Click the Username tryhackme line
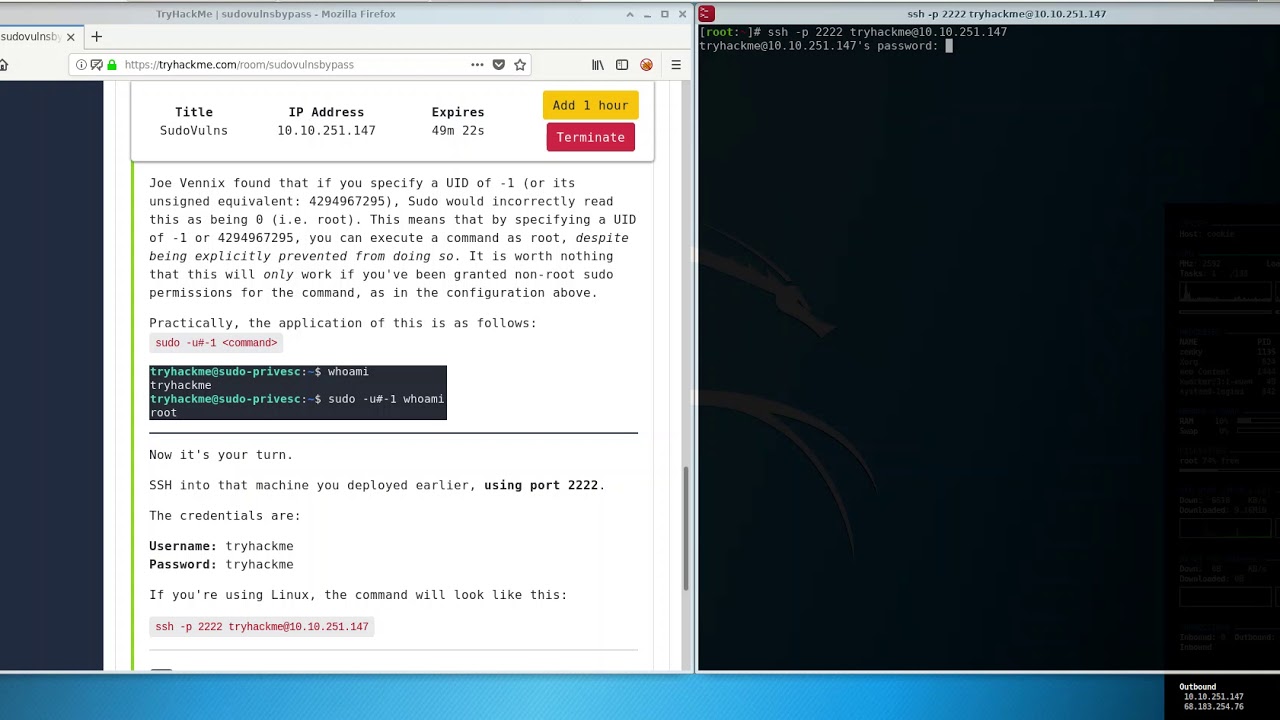Image resolution: width=1280 pixels, height=720 pixels. [221, 546]
